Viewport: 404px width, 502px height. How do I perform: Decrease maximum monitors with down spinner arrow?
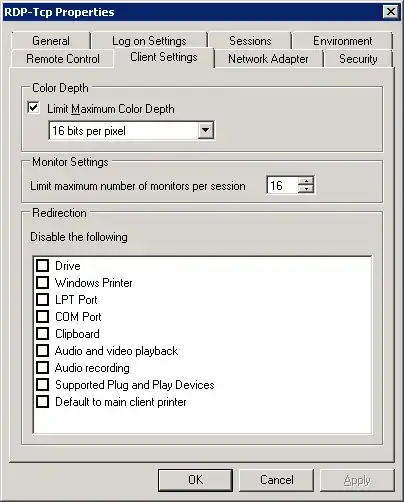click(306, 189)
